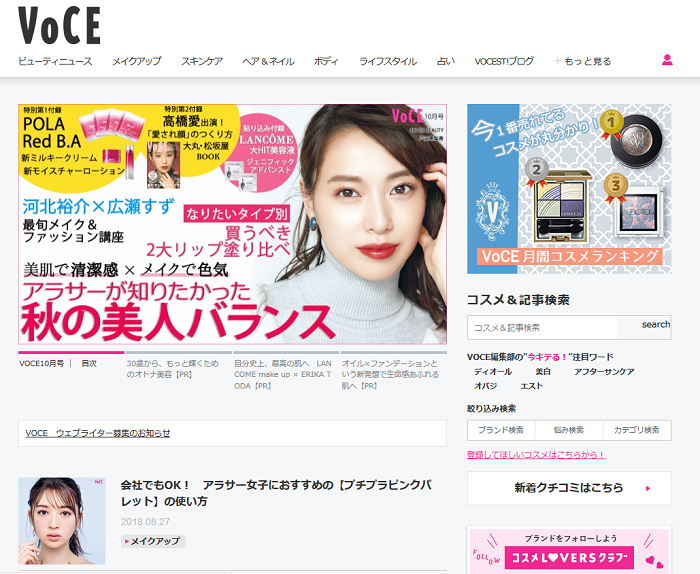The width and height of the screenshot is (700, 574).
Task: Select the 自分史上、最高の肌へ LANCOME slide tab
Action: click(286, 370)
